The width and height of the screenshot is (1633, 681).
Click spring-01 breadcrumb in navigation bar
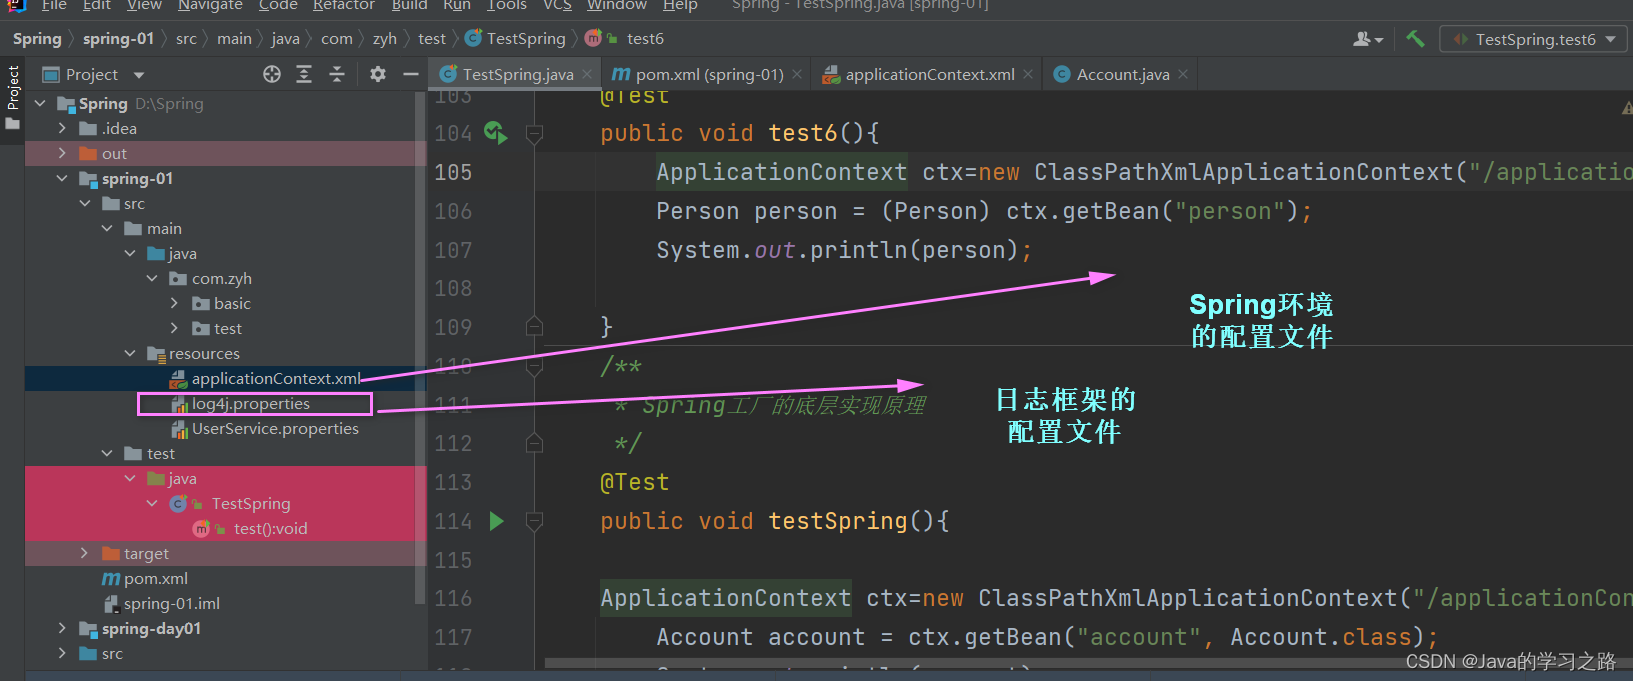point(118,38)
